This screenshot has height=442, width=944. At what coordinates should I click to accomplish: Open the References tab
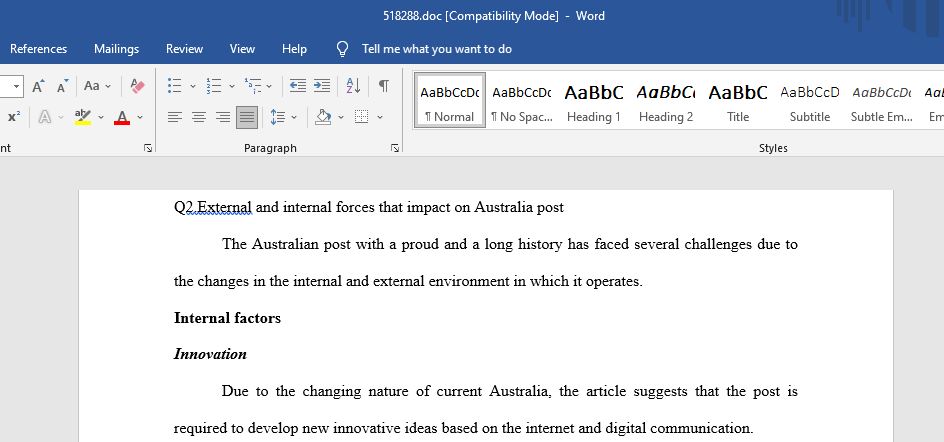[x=39, y=49]
